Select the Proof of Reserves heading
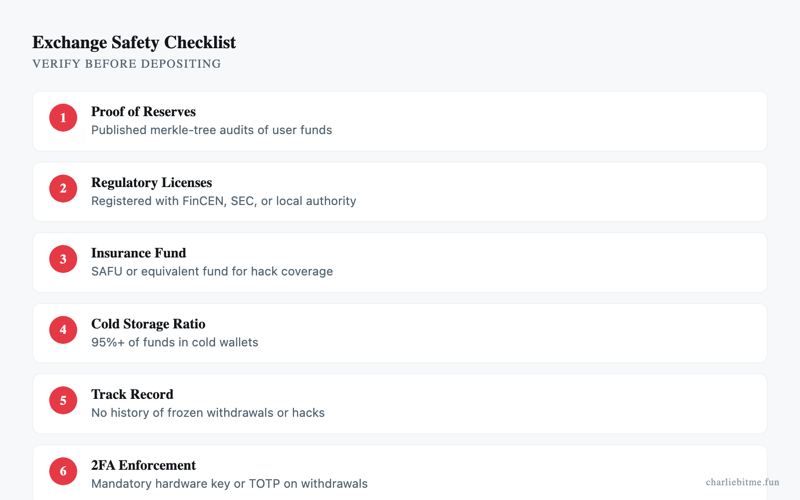Viewport: 800px width, 500px height. [x=143, y=112]
